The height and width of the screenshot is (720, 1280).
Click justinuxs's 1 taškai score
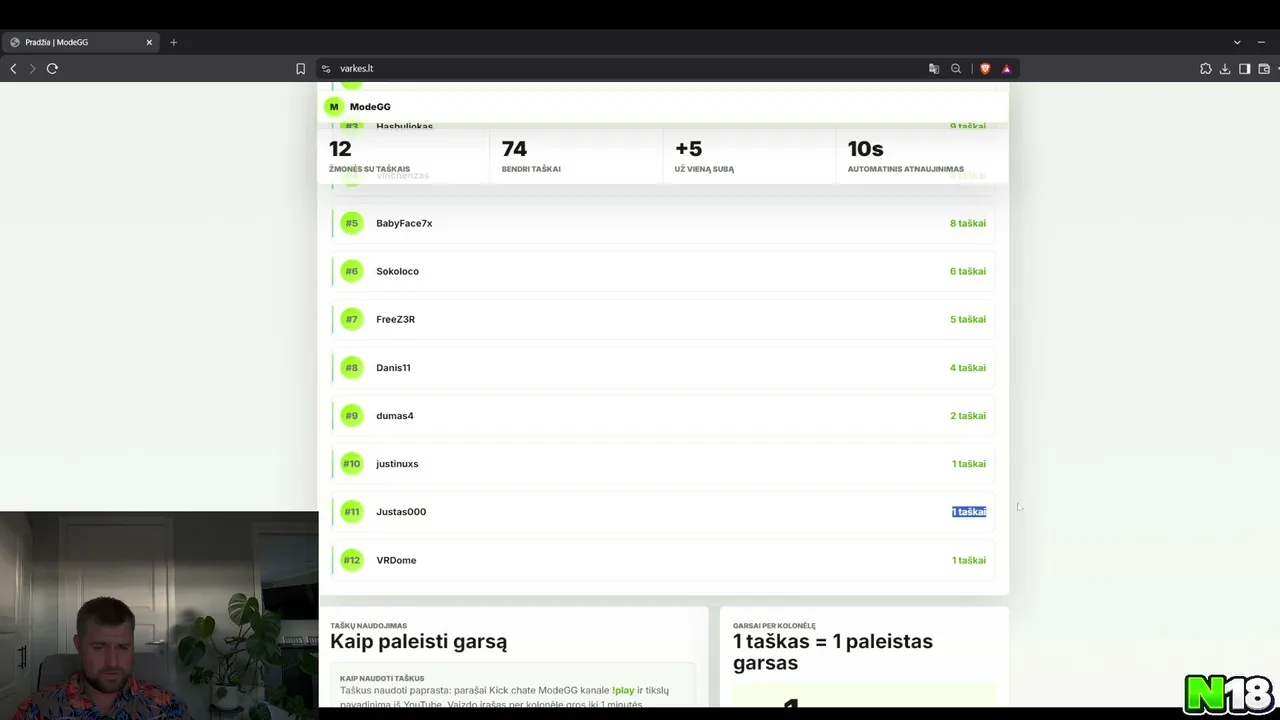pos(969,464)
